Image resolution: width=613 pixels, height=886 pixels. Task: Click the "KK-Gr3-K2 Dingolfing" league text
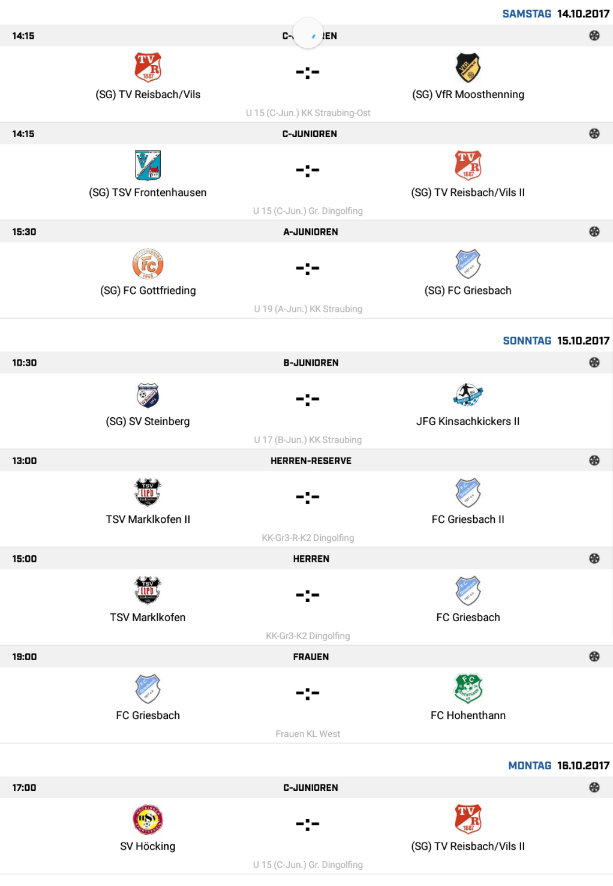click(308, 636)
